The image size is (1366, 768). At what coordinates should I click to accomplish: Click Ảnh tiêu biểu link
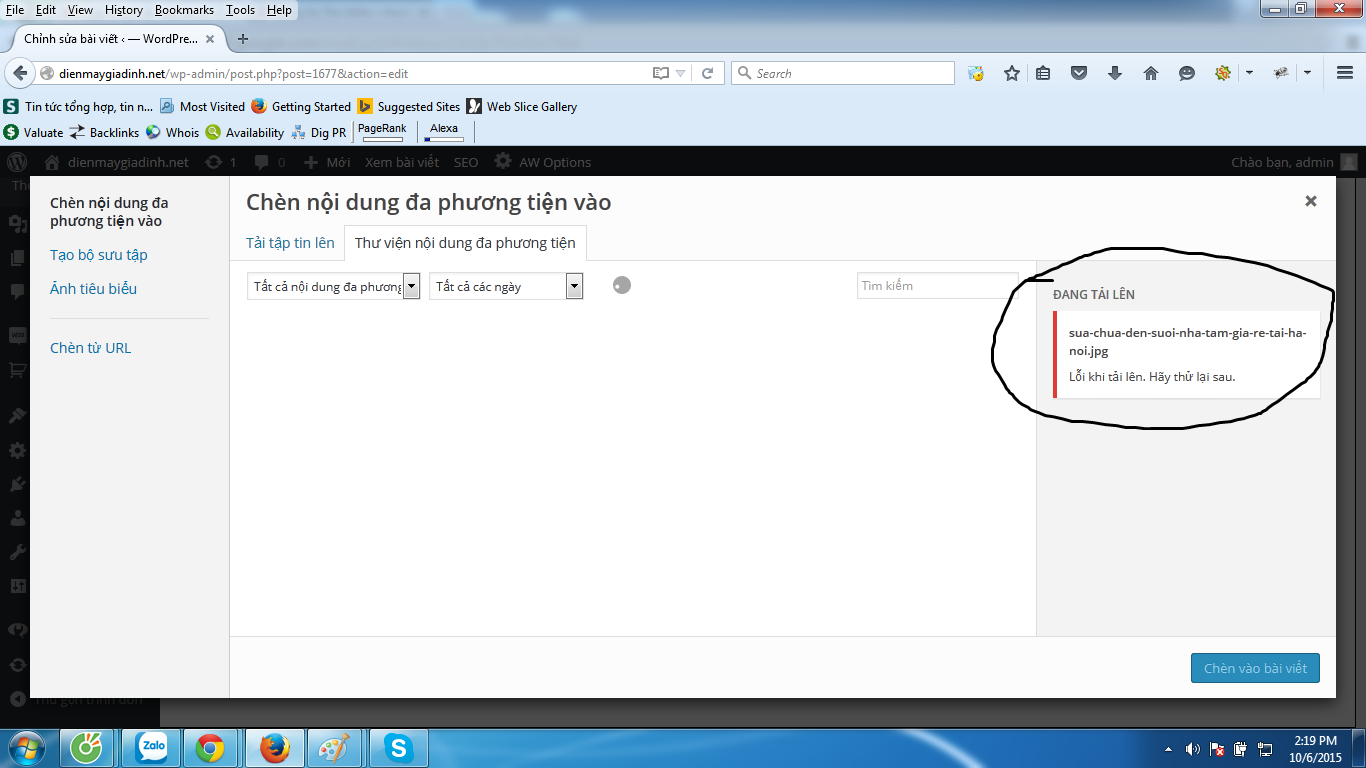tap(93, 289)
